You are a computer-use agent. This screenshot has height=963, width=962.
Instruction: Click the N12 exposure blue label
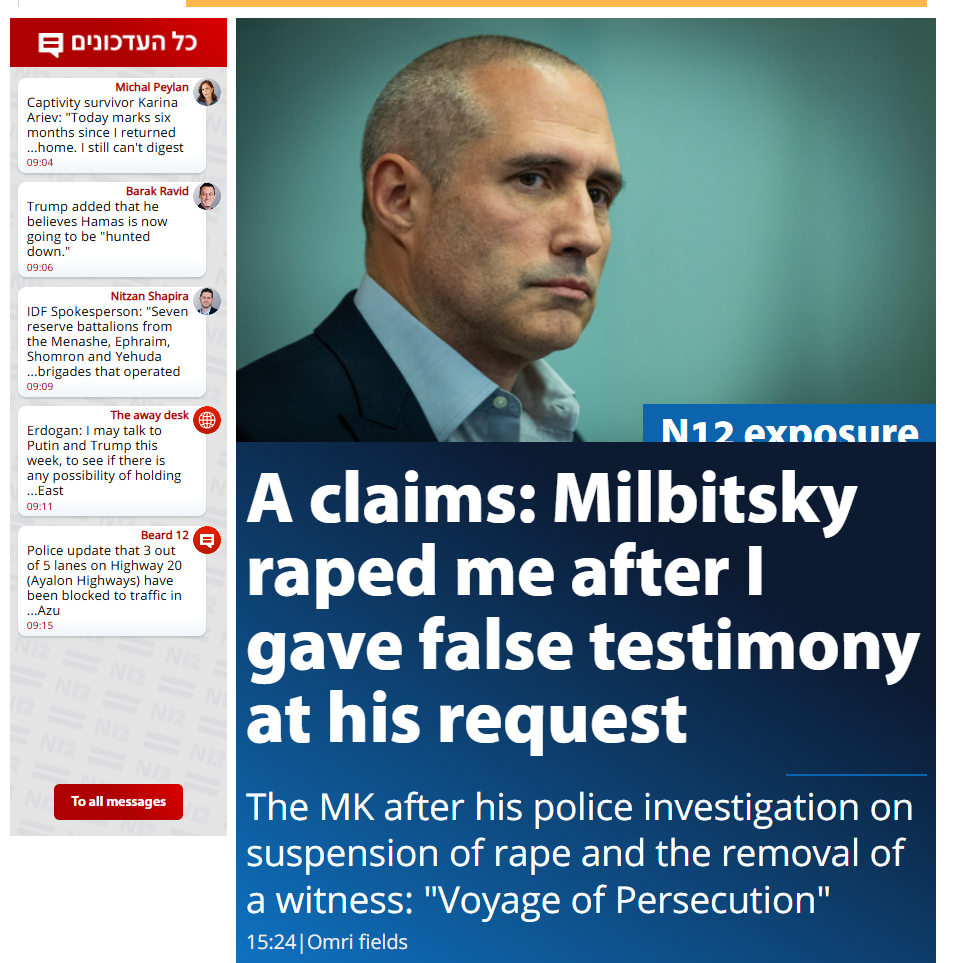tap(789, 424)
